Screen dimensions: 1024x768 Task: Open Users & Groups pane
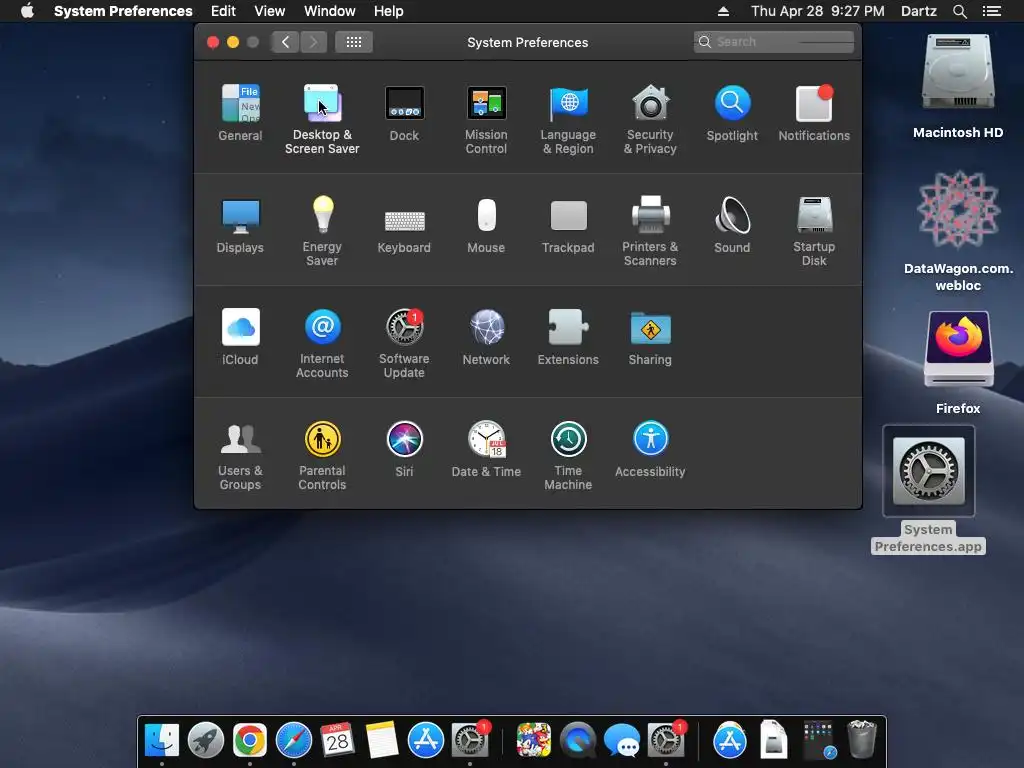point(240,456)
